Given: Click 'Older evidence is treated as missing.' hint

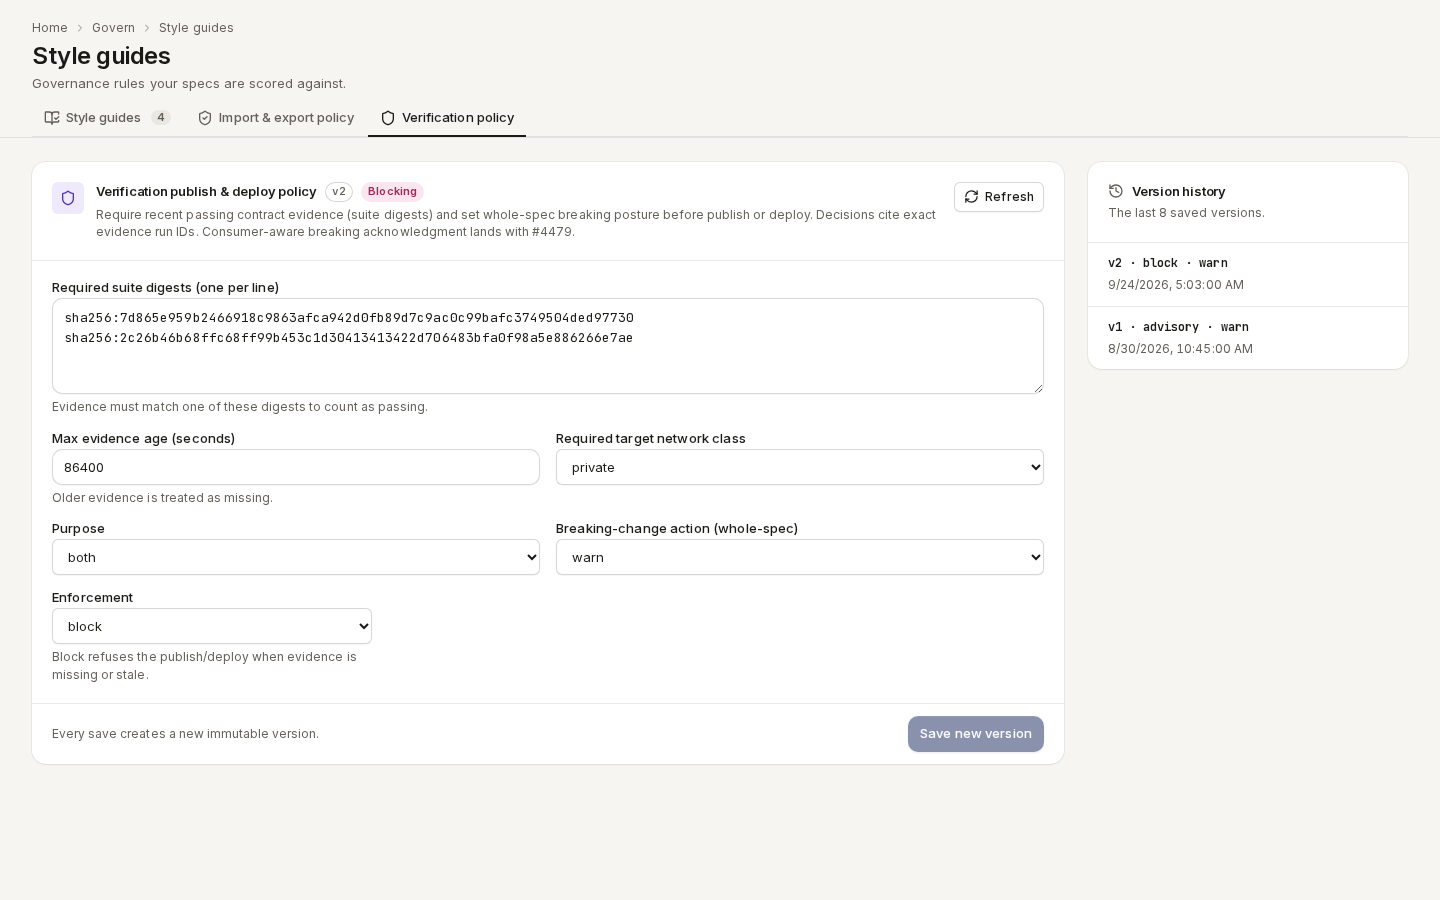Looking at the screenshot, I should click(162, 498).
